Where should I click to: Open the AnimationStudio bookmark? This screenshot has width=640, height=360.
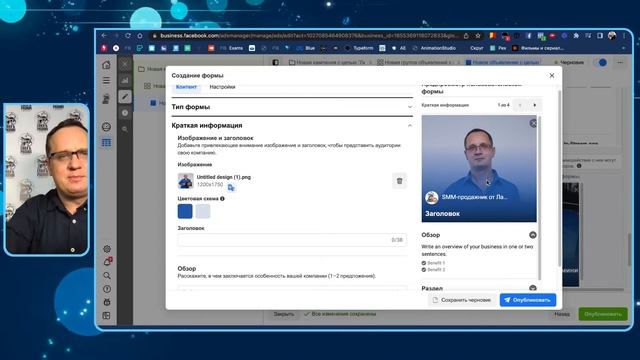point(434,48)
